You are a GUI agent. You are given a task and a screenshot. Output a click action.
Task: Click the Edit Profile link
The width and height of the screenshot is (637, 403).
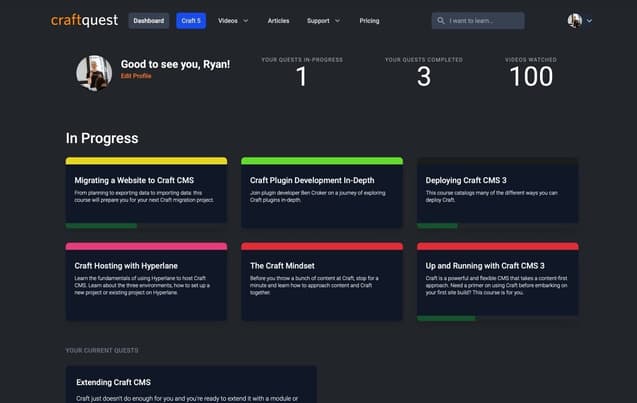[x=136, y=76]
